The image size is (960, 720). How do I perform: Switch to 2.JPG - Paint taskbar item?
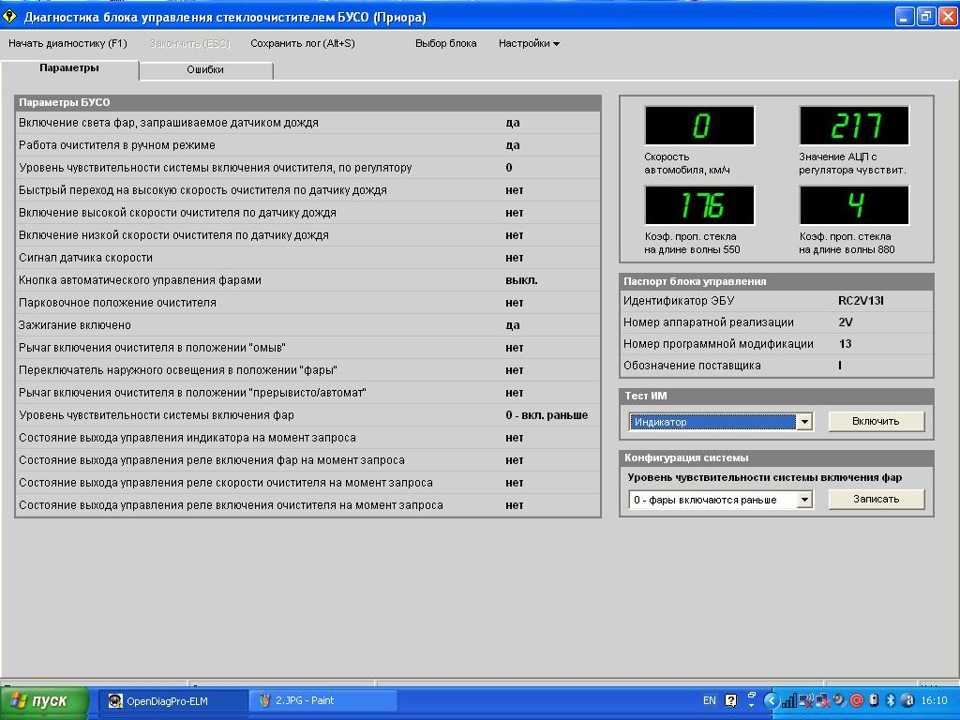322,700
